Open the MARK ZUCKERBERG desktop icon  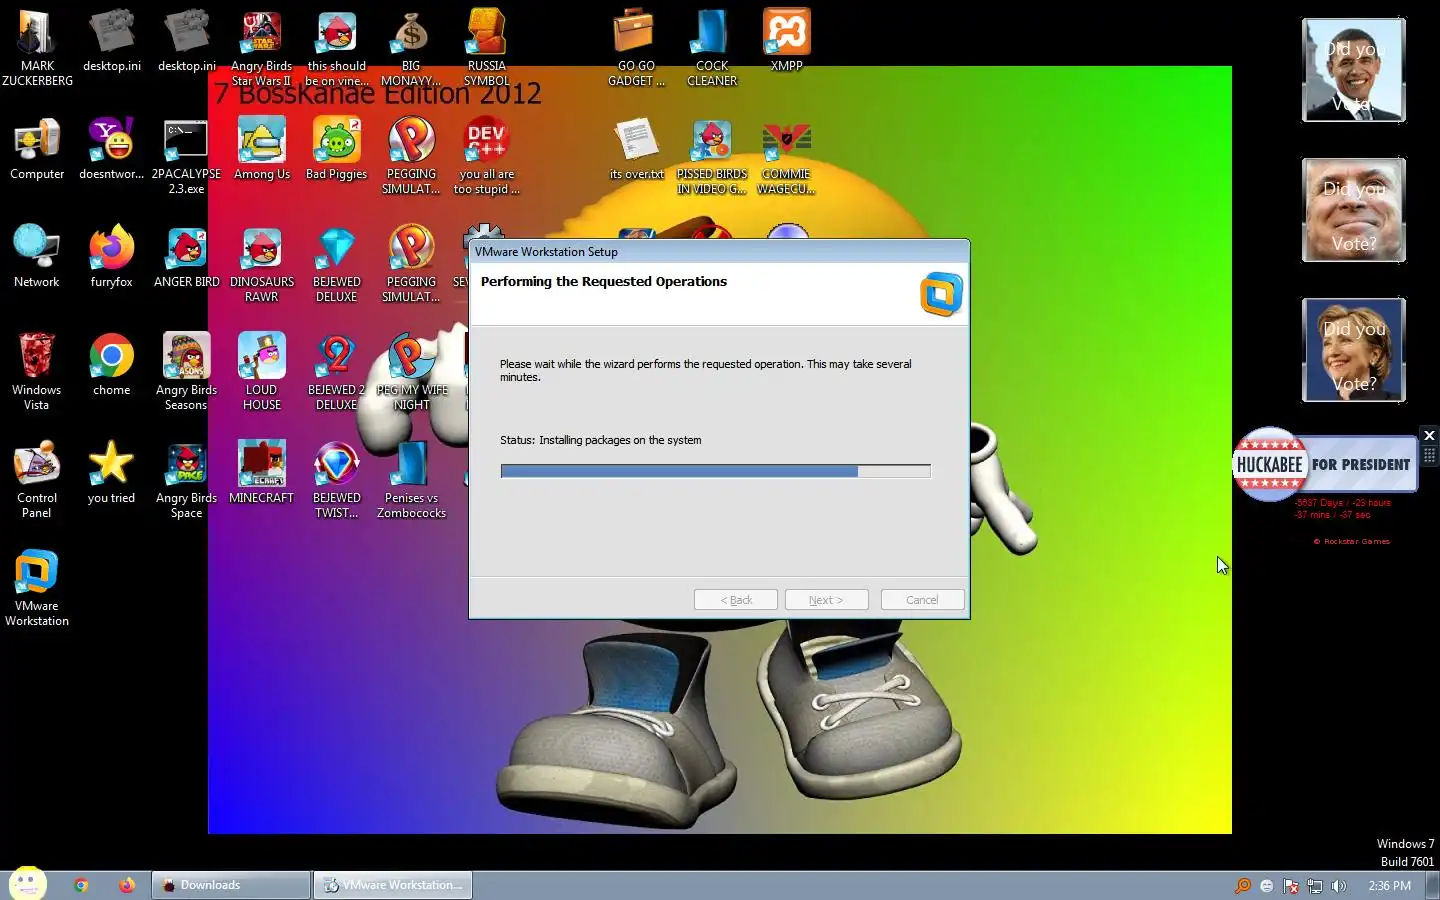coord(37,48)
